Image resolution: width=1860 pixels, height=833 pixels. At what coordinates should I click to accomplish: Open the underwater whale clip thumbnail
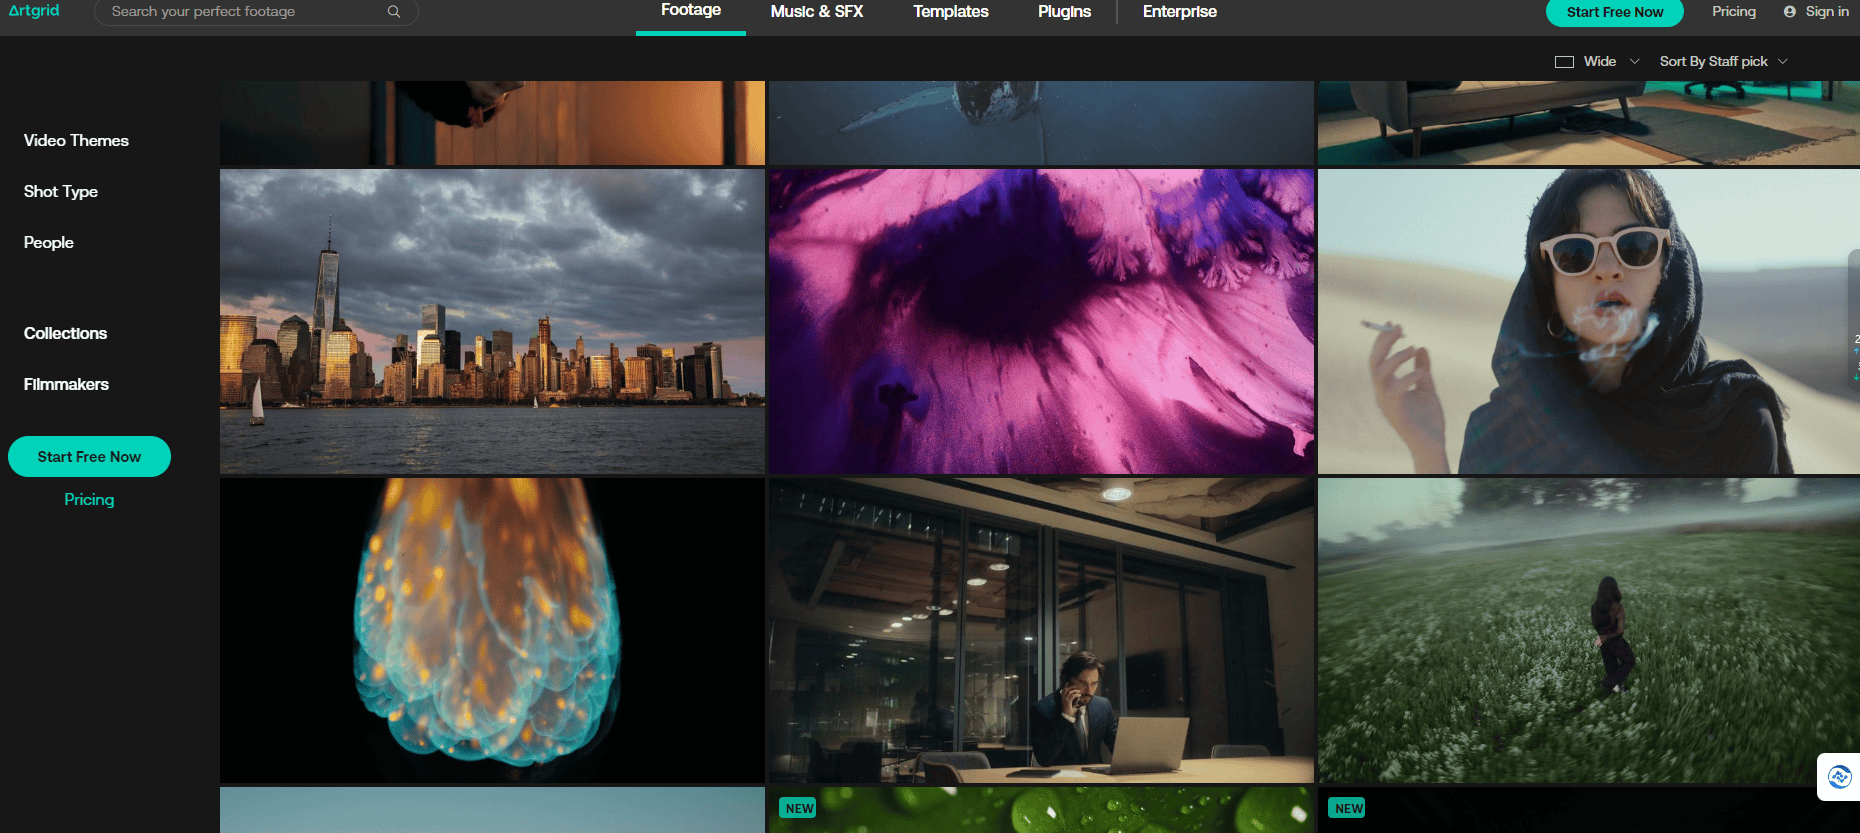(1041, 123)
